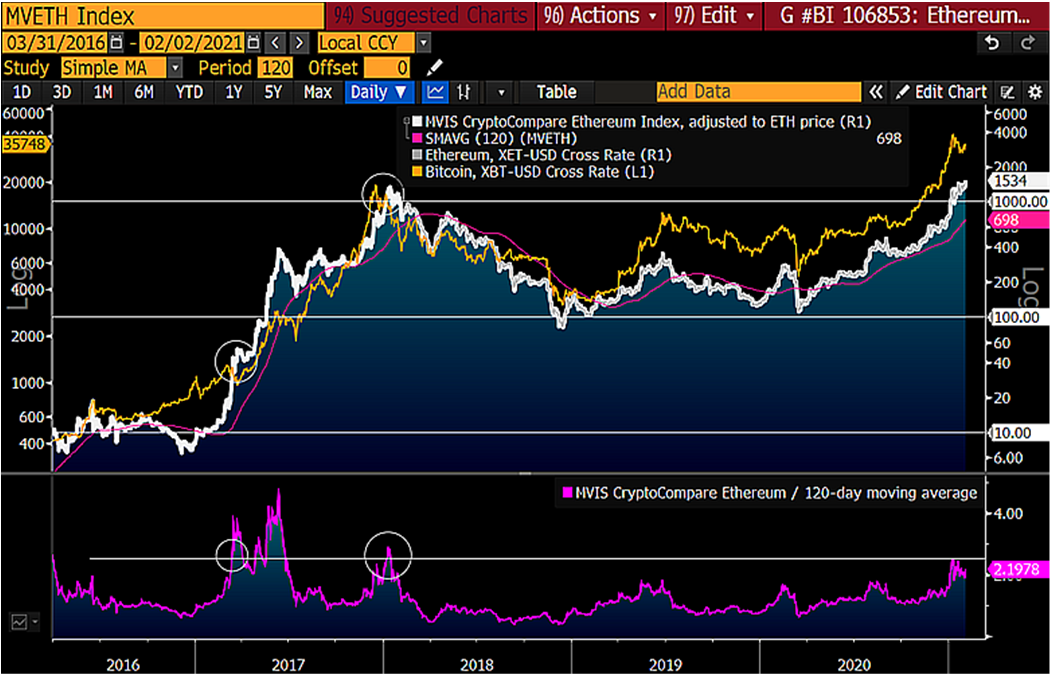Click the pencil icon beside the Offset field
The image size is (1052, 675).
click(434, 68)
